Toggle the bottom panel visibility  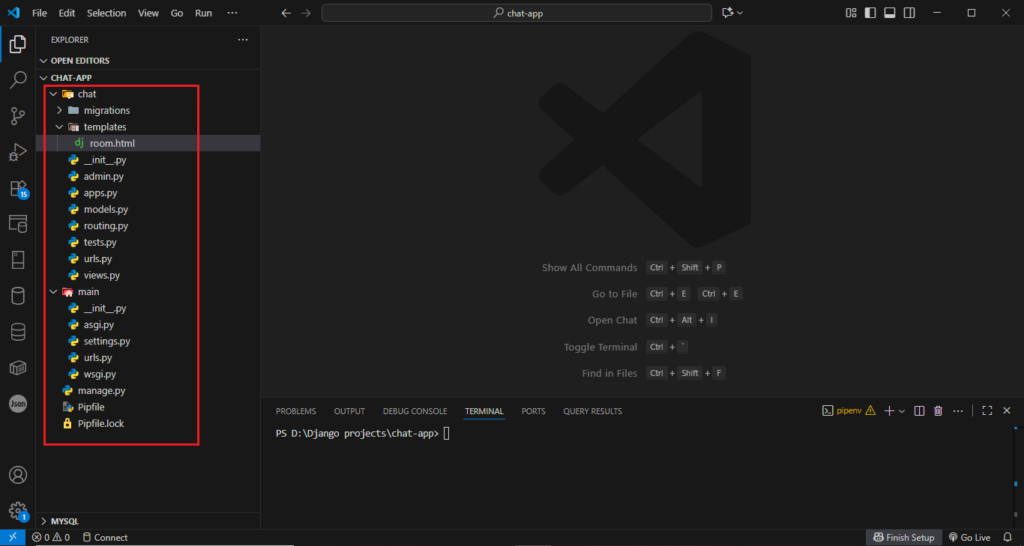point(889,13)
